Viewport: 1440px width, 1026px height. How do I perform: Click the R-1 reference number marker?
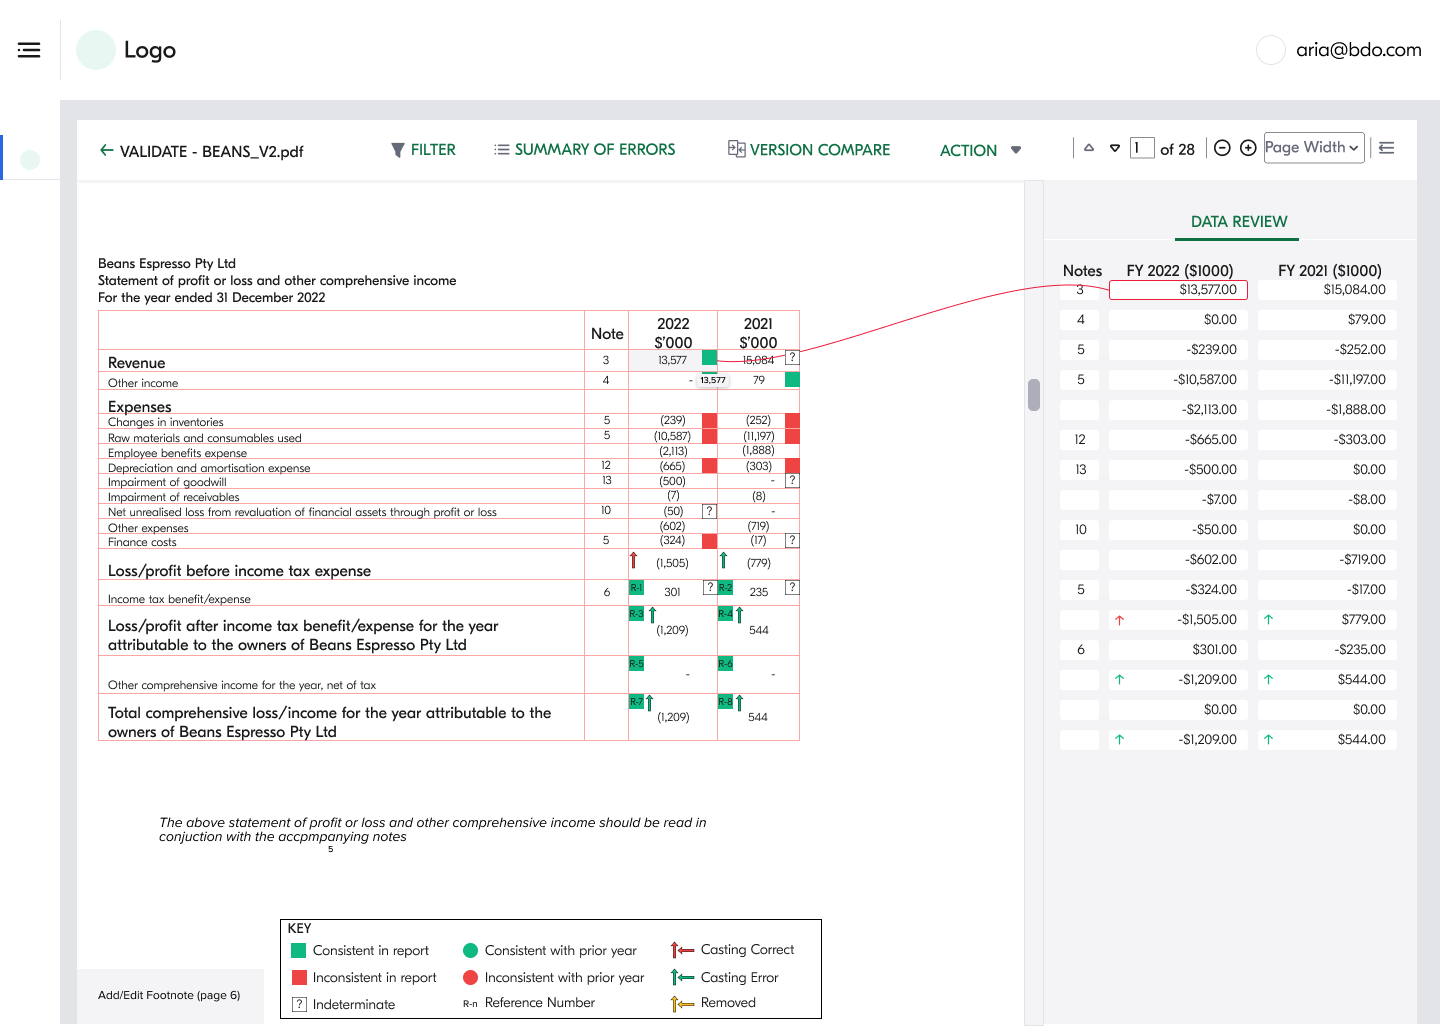tap(636, 588)
